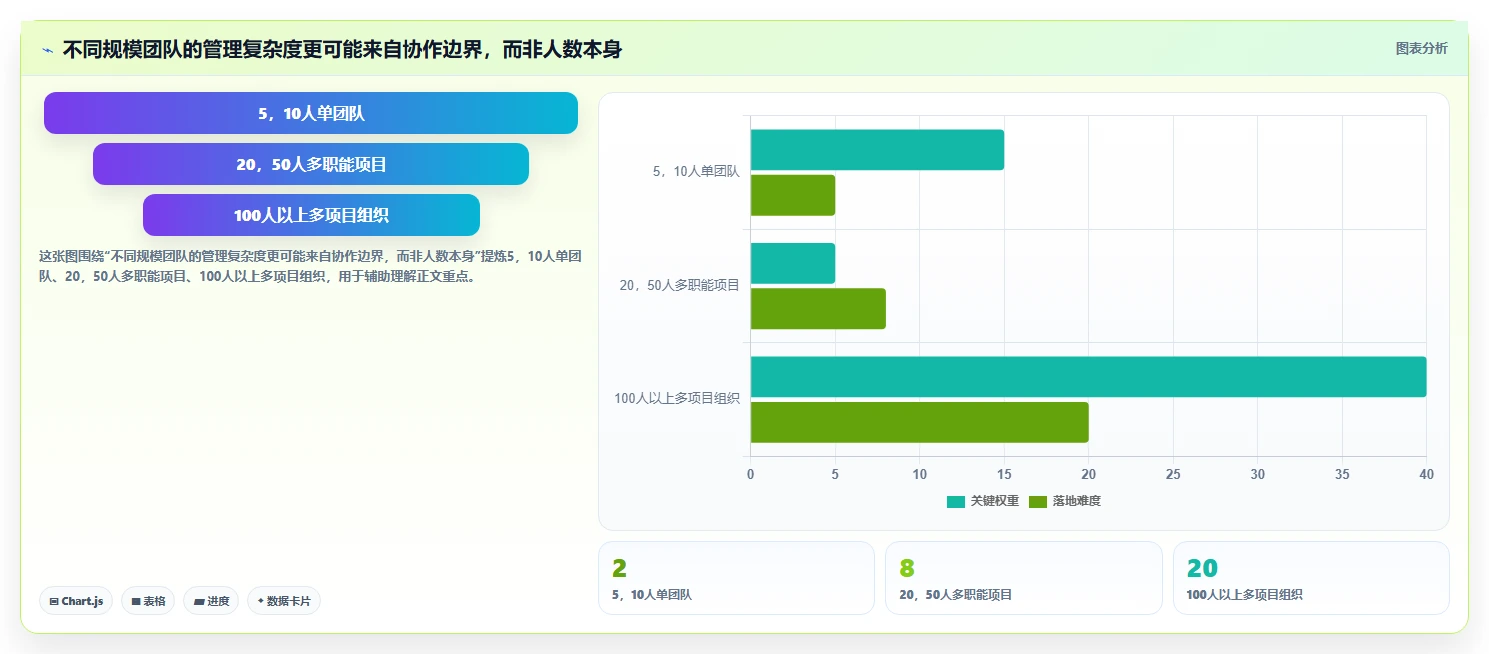Toggle 关键权重 legend series
1489x654 pixels.
click(x=983, y=501)
